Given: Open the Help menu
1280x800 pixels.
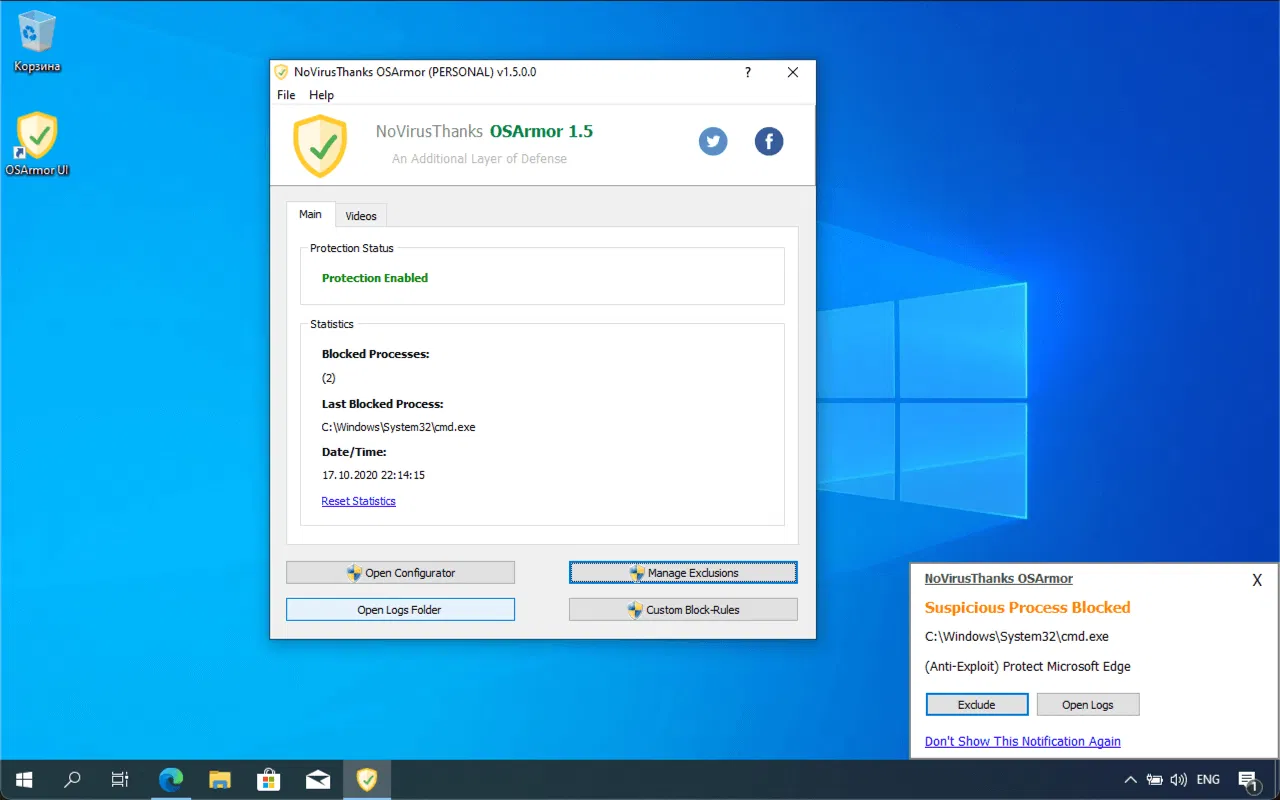Looking at the screenshot, I should click(321, 95).
